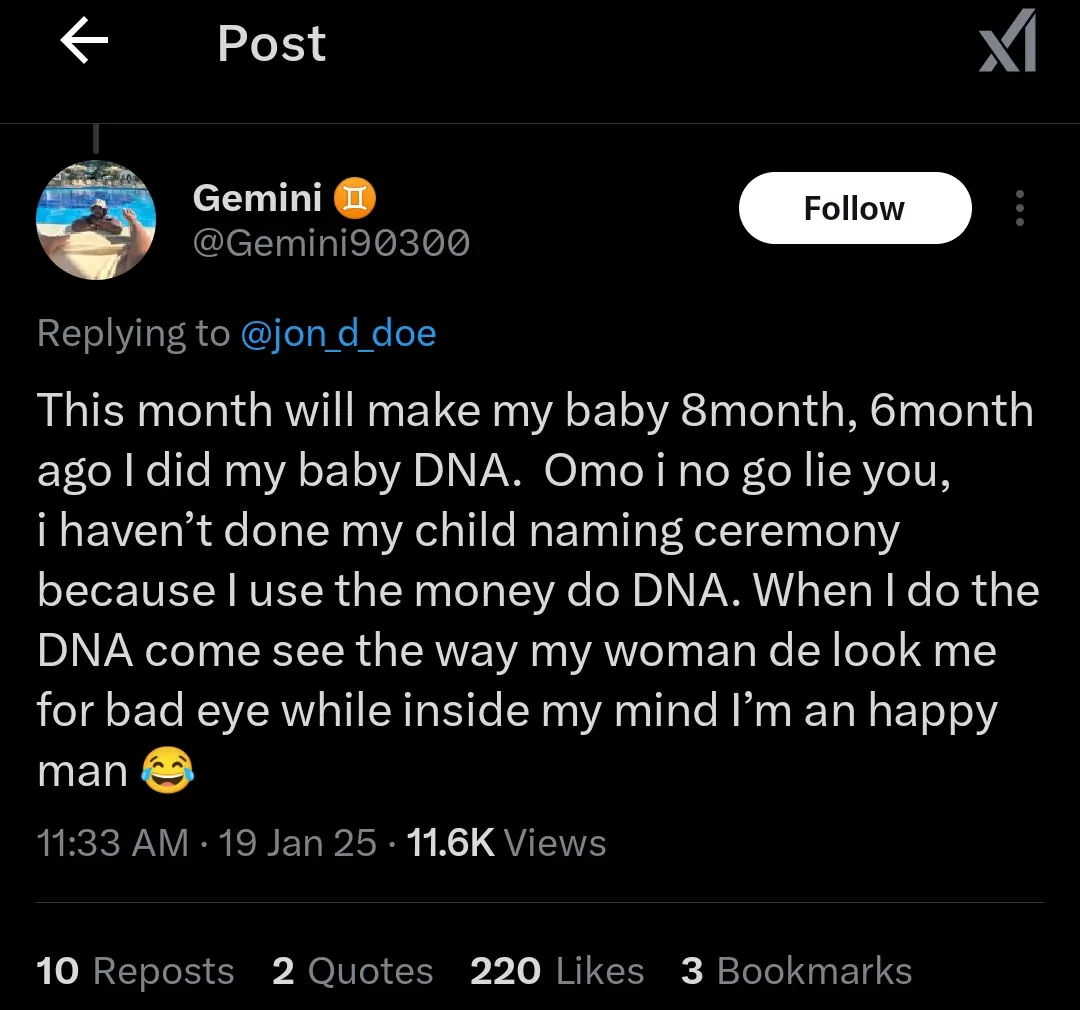Show the 3 Bookmarks count

tap(796, 971)
